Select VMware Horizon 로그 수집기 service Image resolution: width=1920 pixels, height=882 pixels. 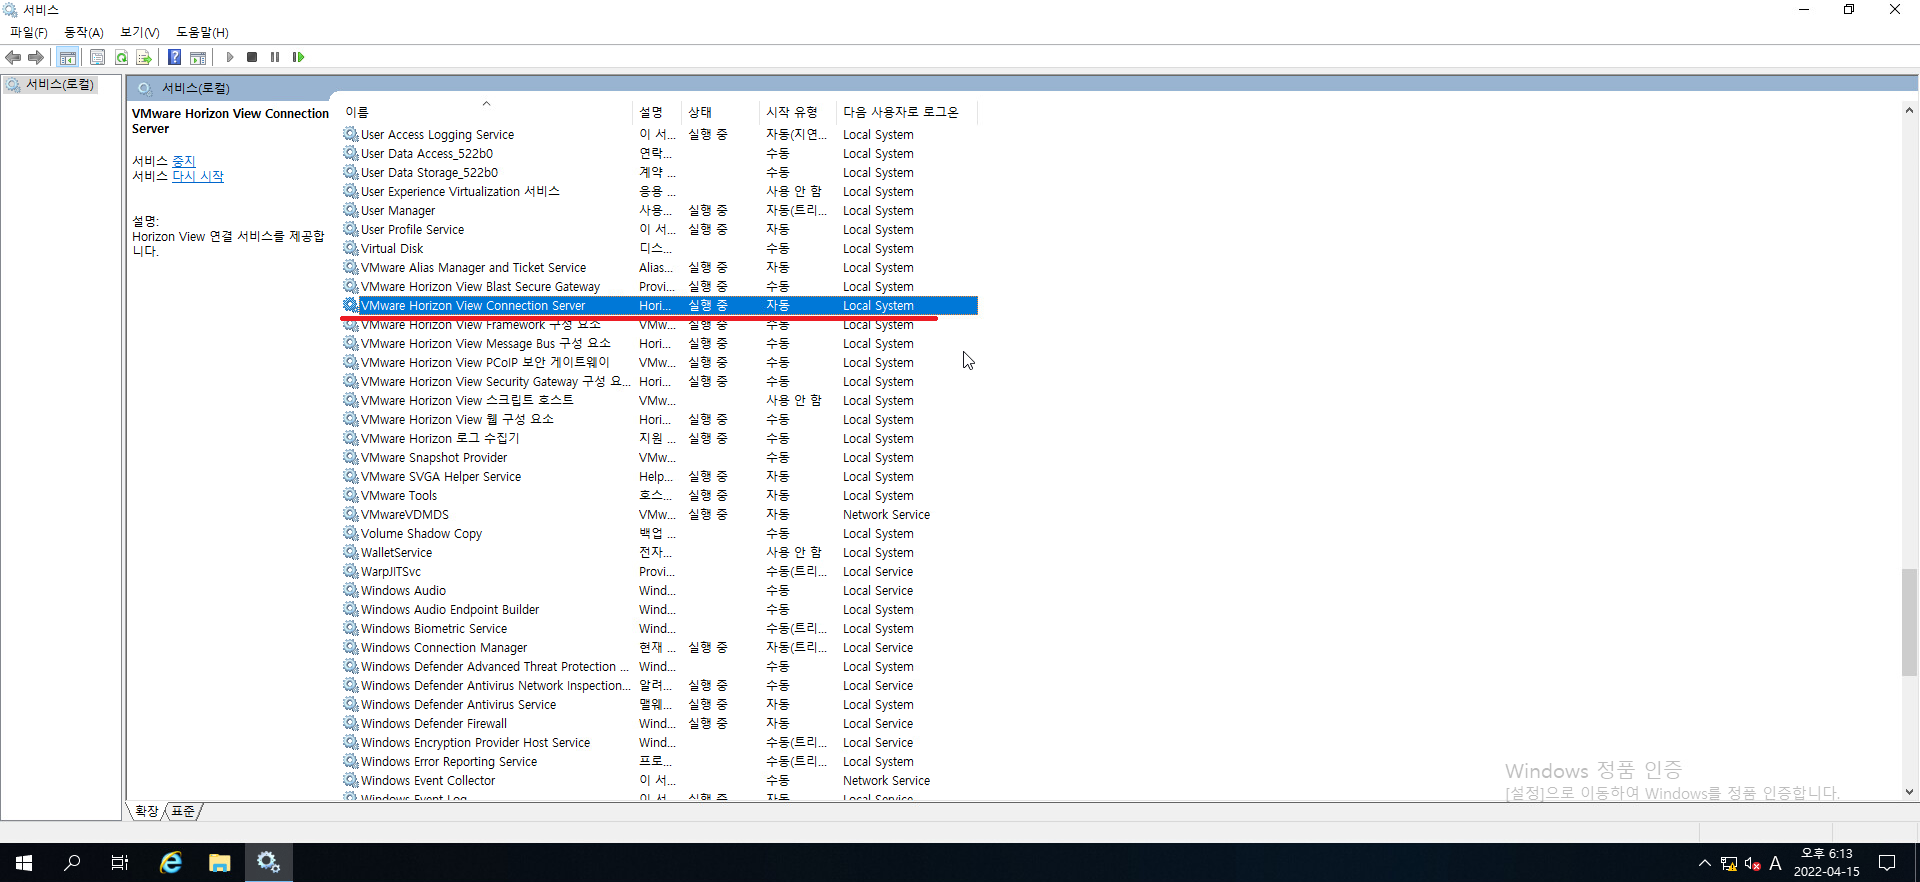coord(659,439)
